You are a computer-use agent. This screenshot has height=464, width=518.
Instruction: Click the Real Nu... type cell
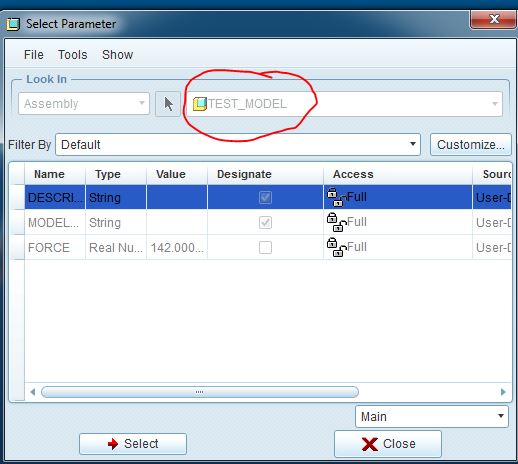click(x=116, y=248)
